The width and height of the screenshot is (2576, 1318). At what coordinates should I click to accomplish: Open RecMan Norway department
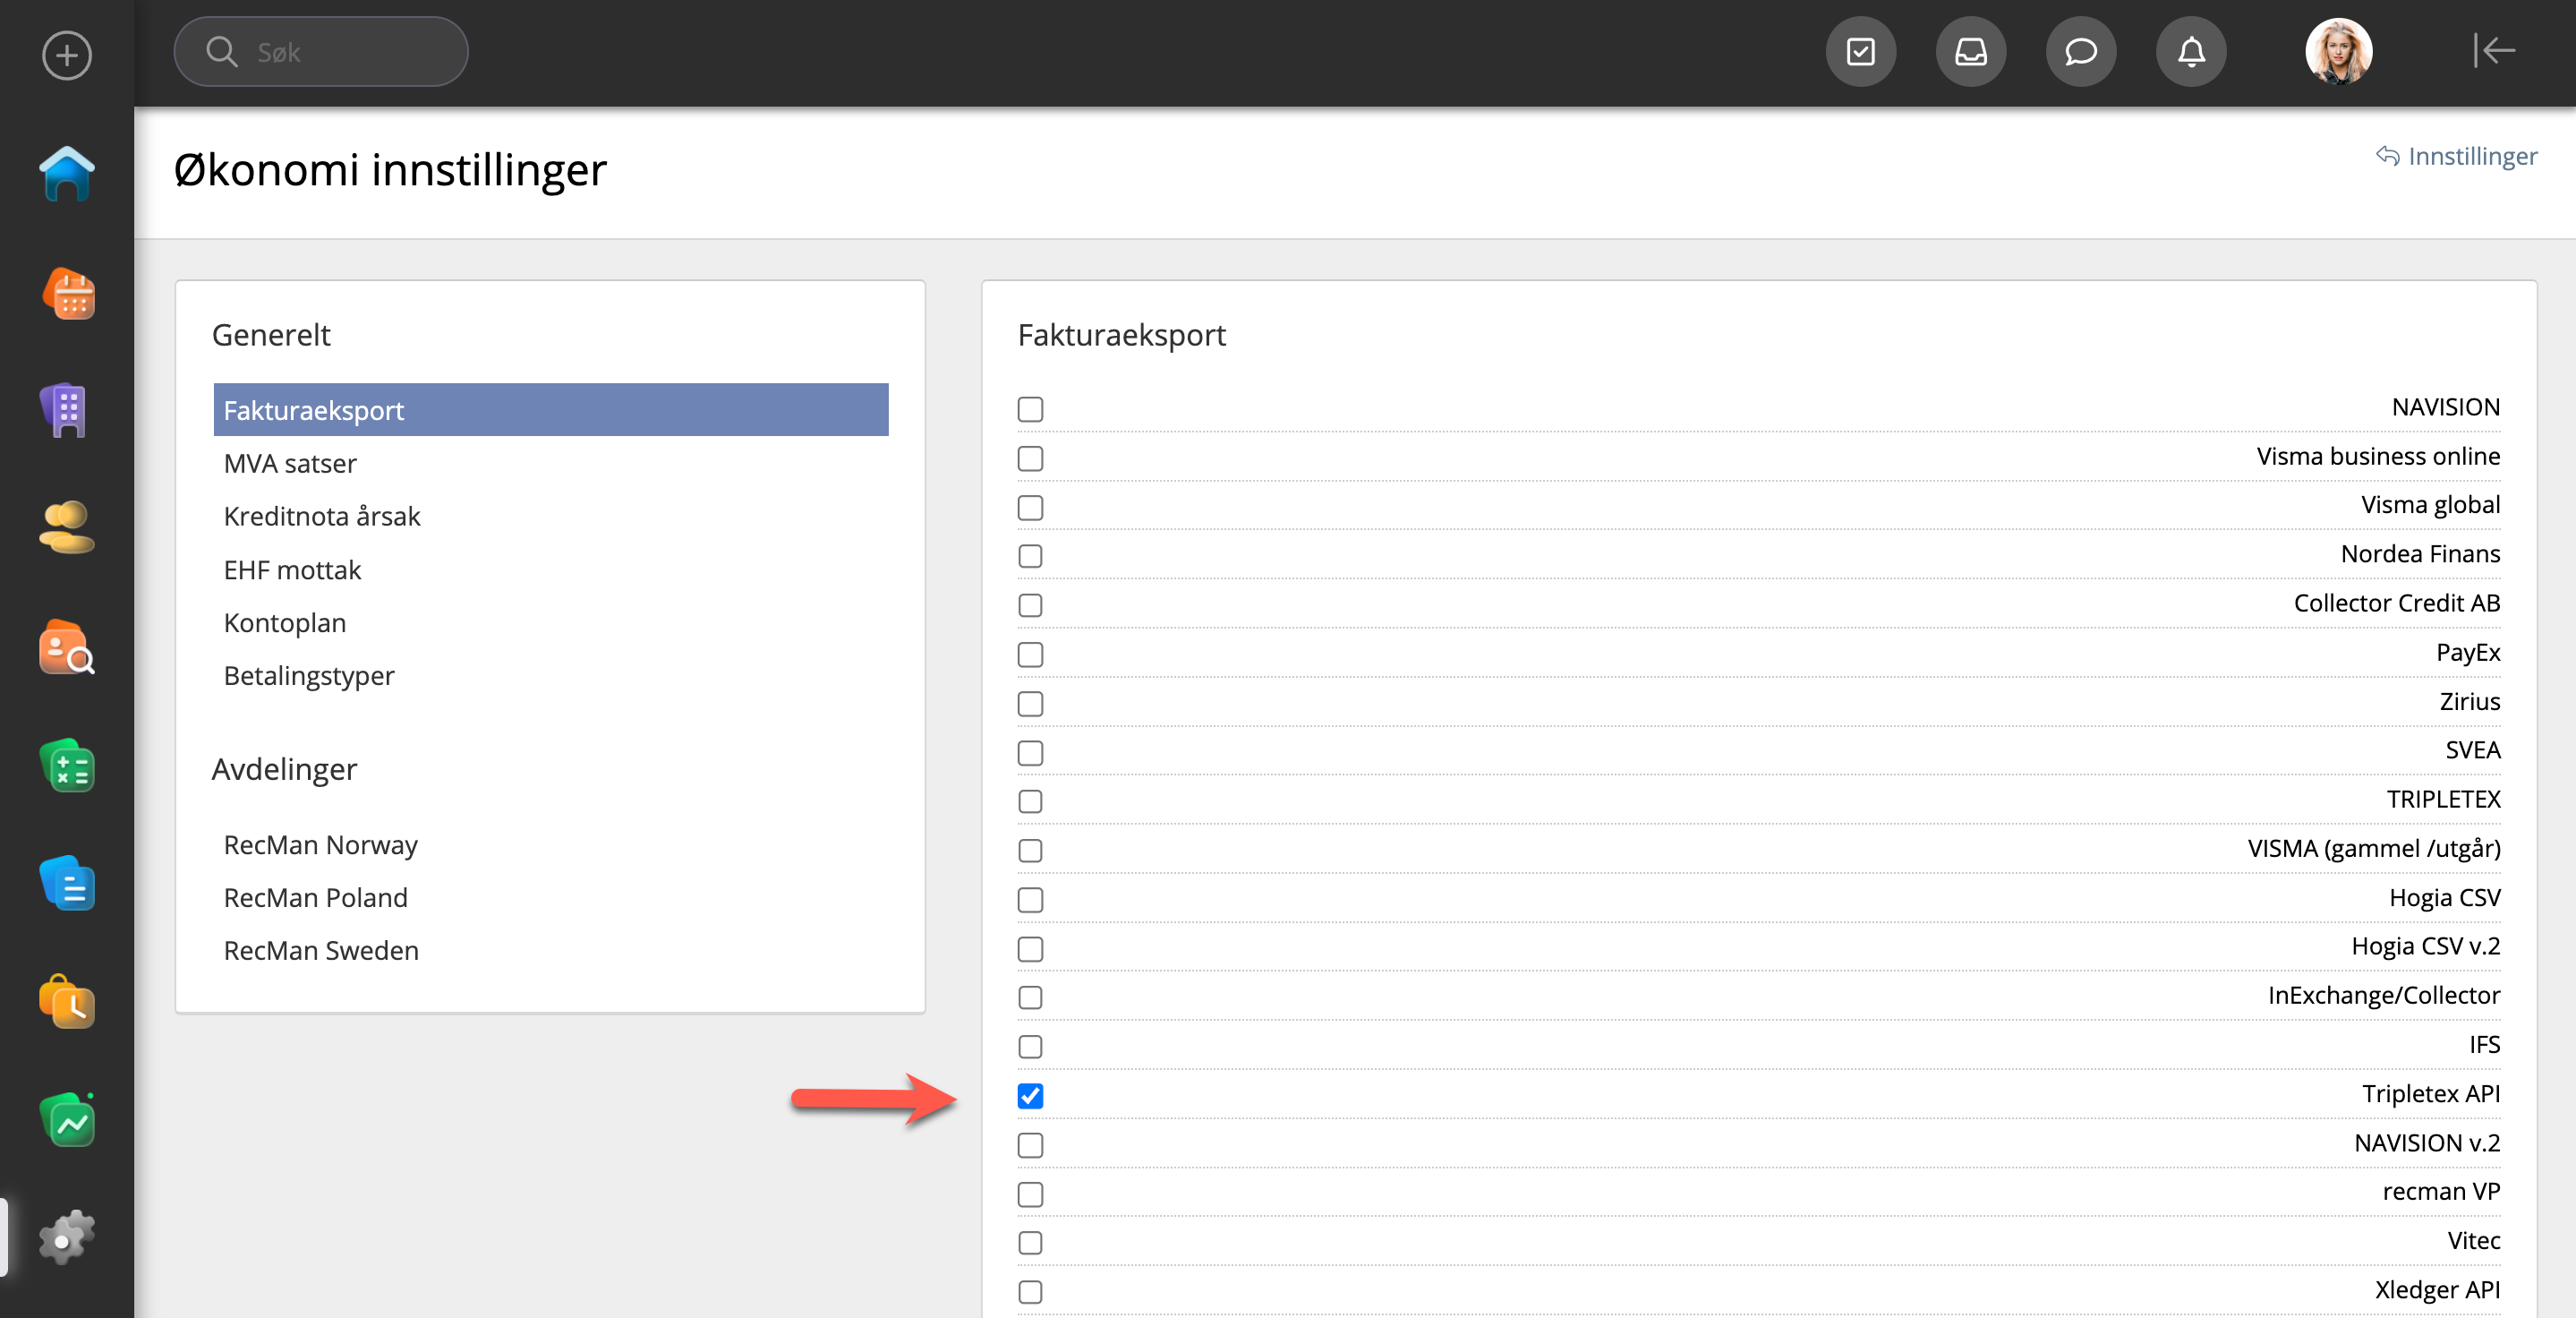point(320,845)
